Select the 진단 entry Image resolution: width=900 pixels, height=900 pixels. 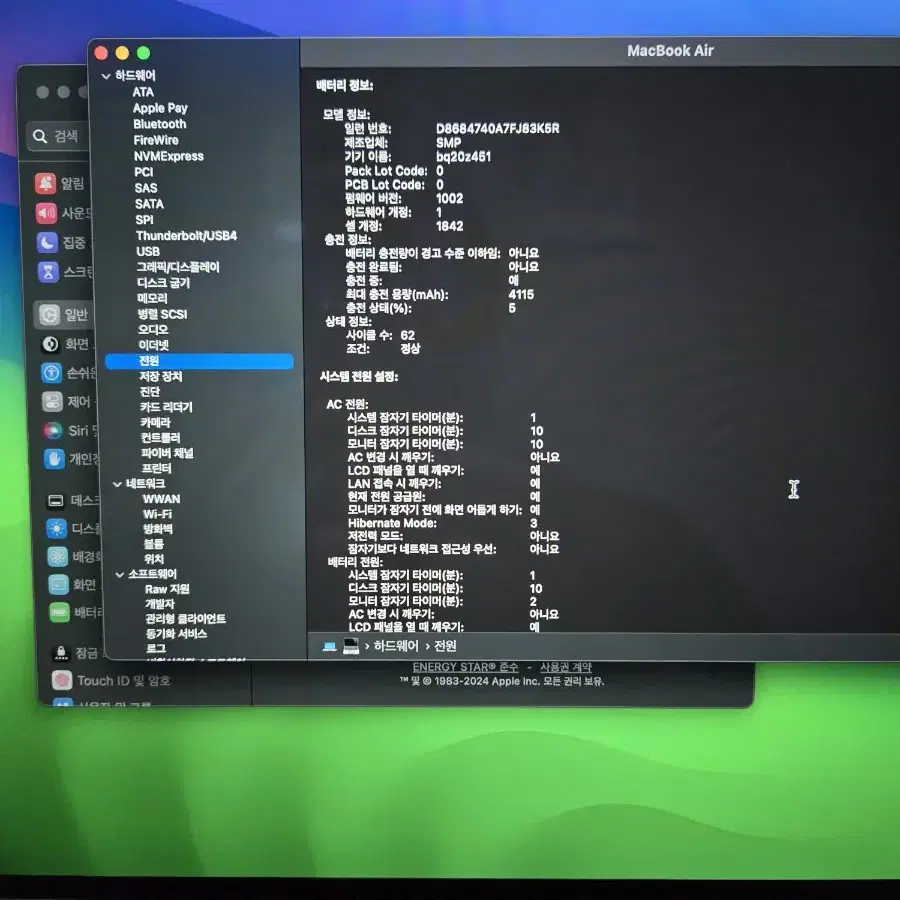click(150, 391)
